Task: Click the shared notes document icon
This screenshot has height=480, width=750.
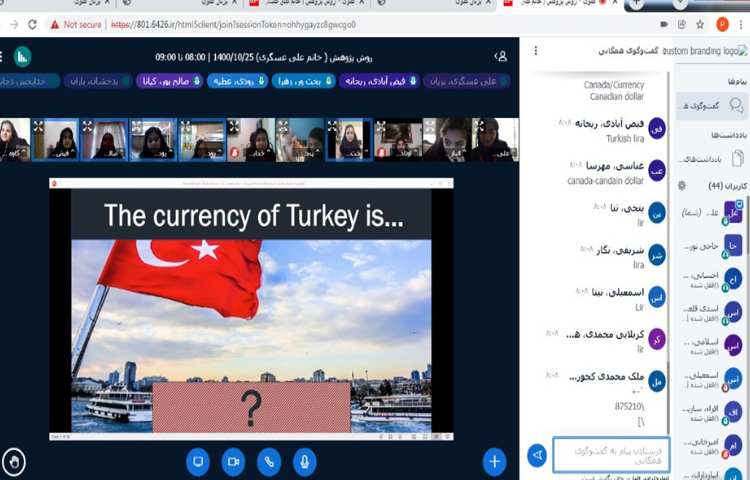Action: [738, 158]
